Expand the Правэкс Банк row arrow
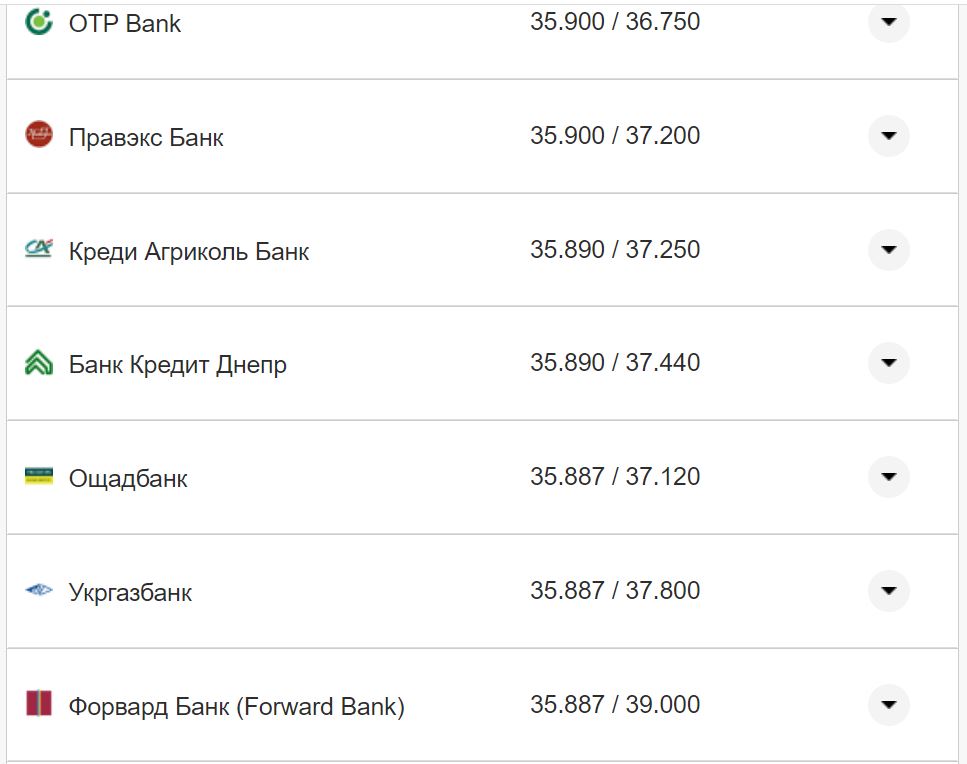This screenshot has width=967, height=764. [888, 136]
